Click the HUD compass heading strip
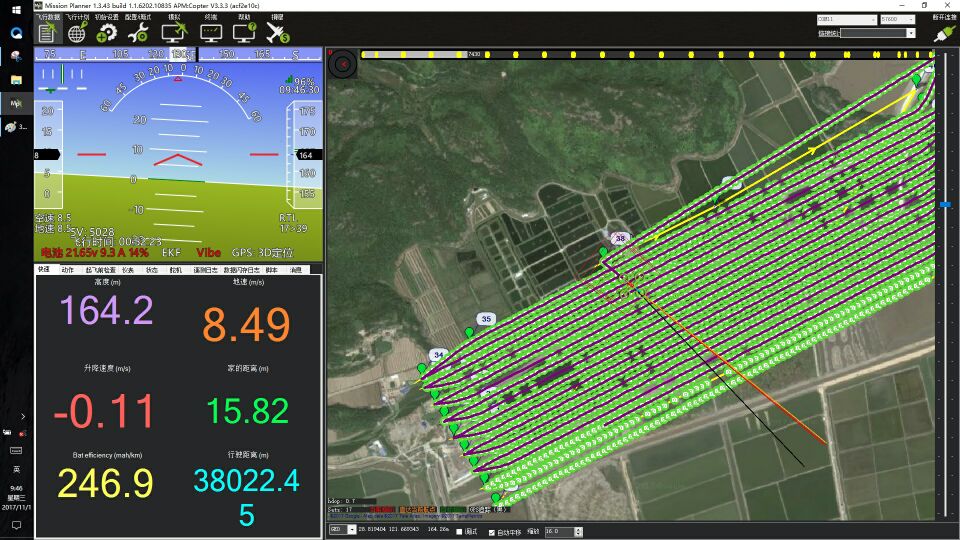The image size is (960, 540). coord(178,54)
